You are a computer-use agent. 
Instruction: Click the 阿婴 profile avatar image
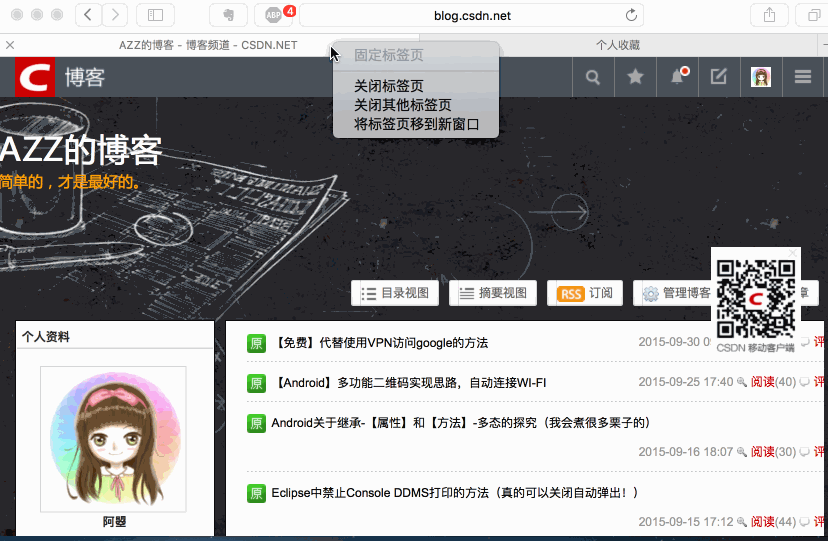pos(114,439)
